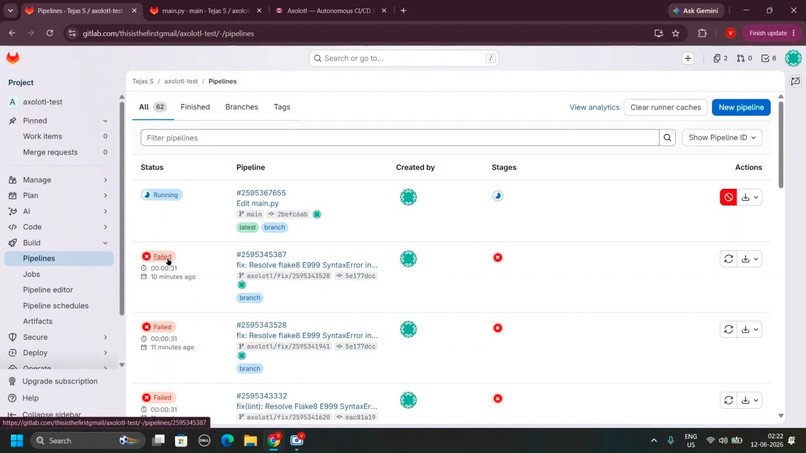Open the Show Pipeline ID dropdown
This screenshot has height=453, width=806.
click(x=722, y=138)
